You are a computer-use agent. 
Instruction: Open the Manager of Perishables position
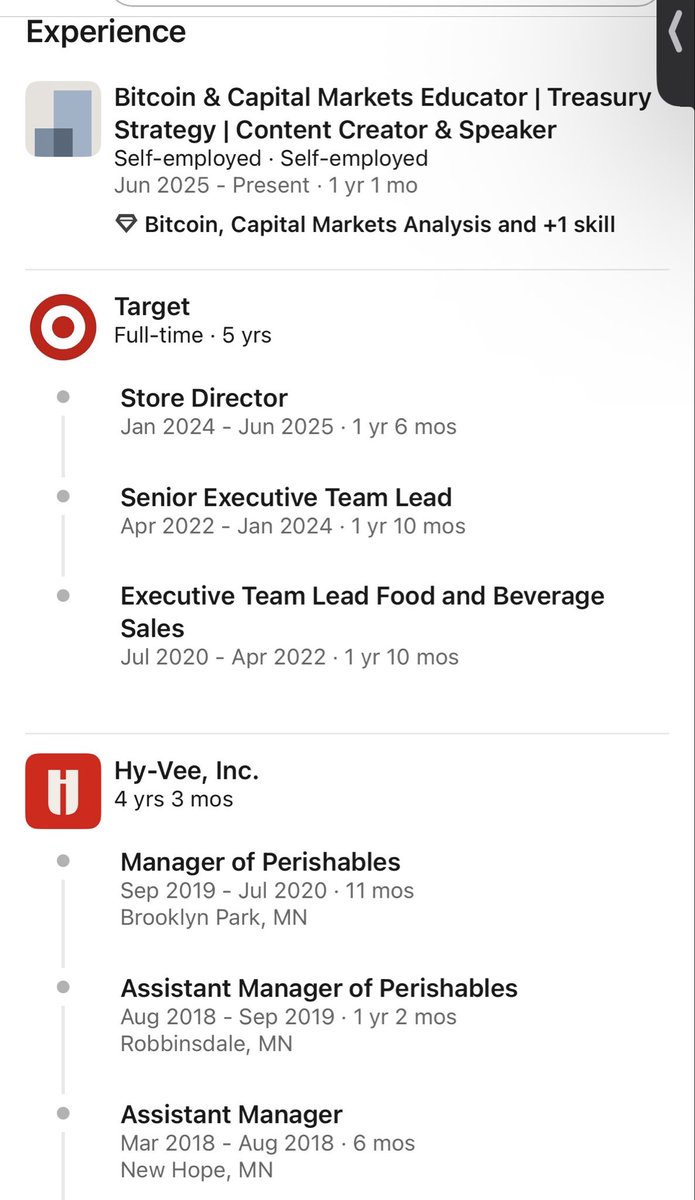[260, 862]
